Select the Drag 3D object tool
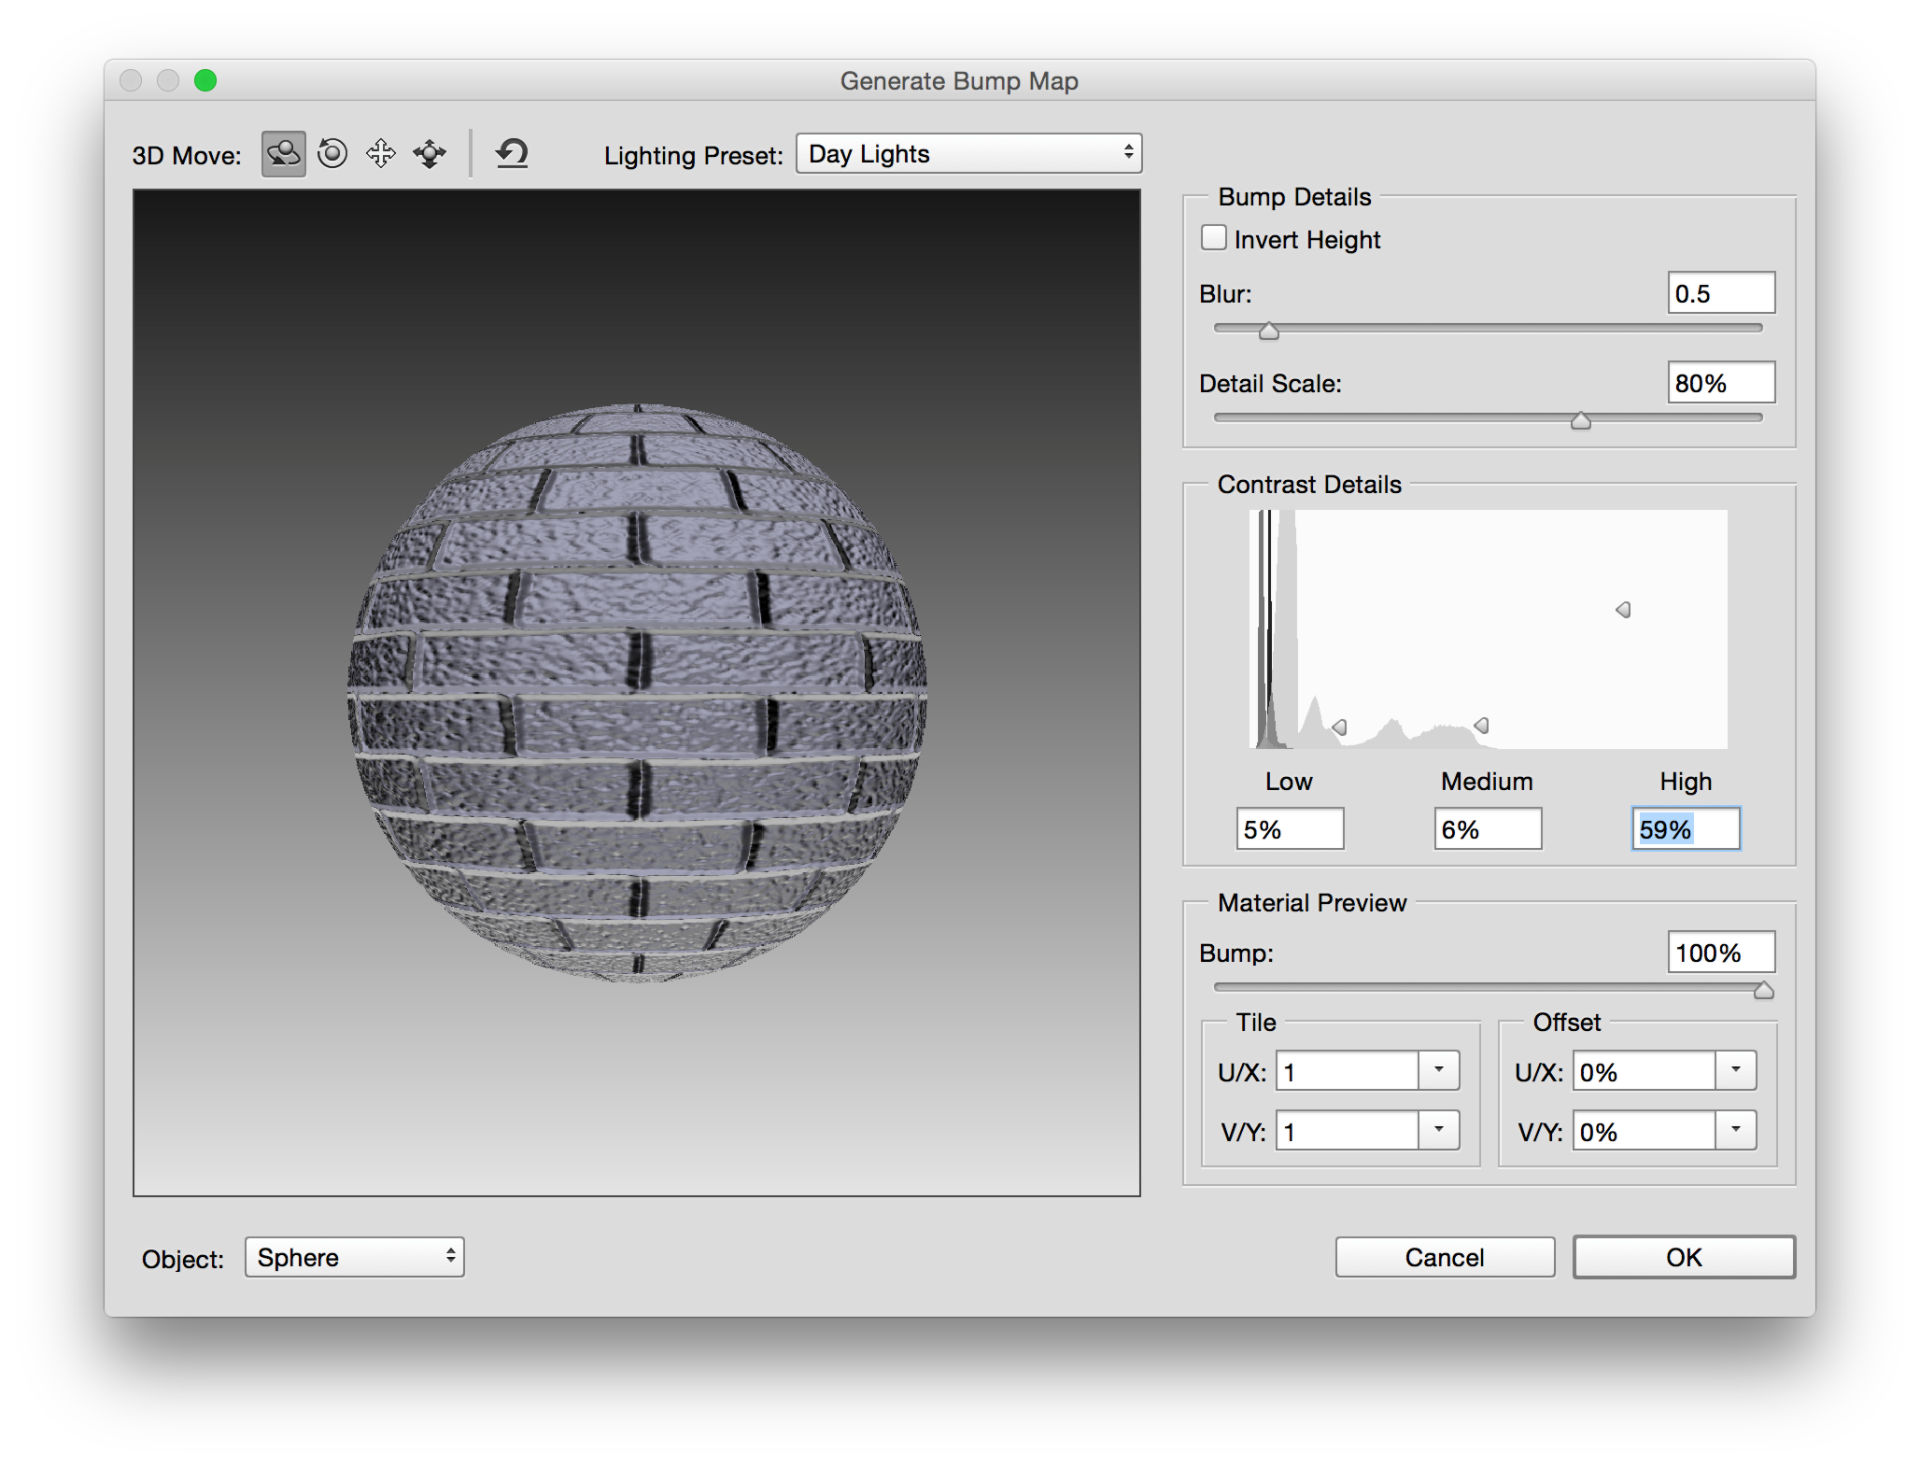 381,152
